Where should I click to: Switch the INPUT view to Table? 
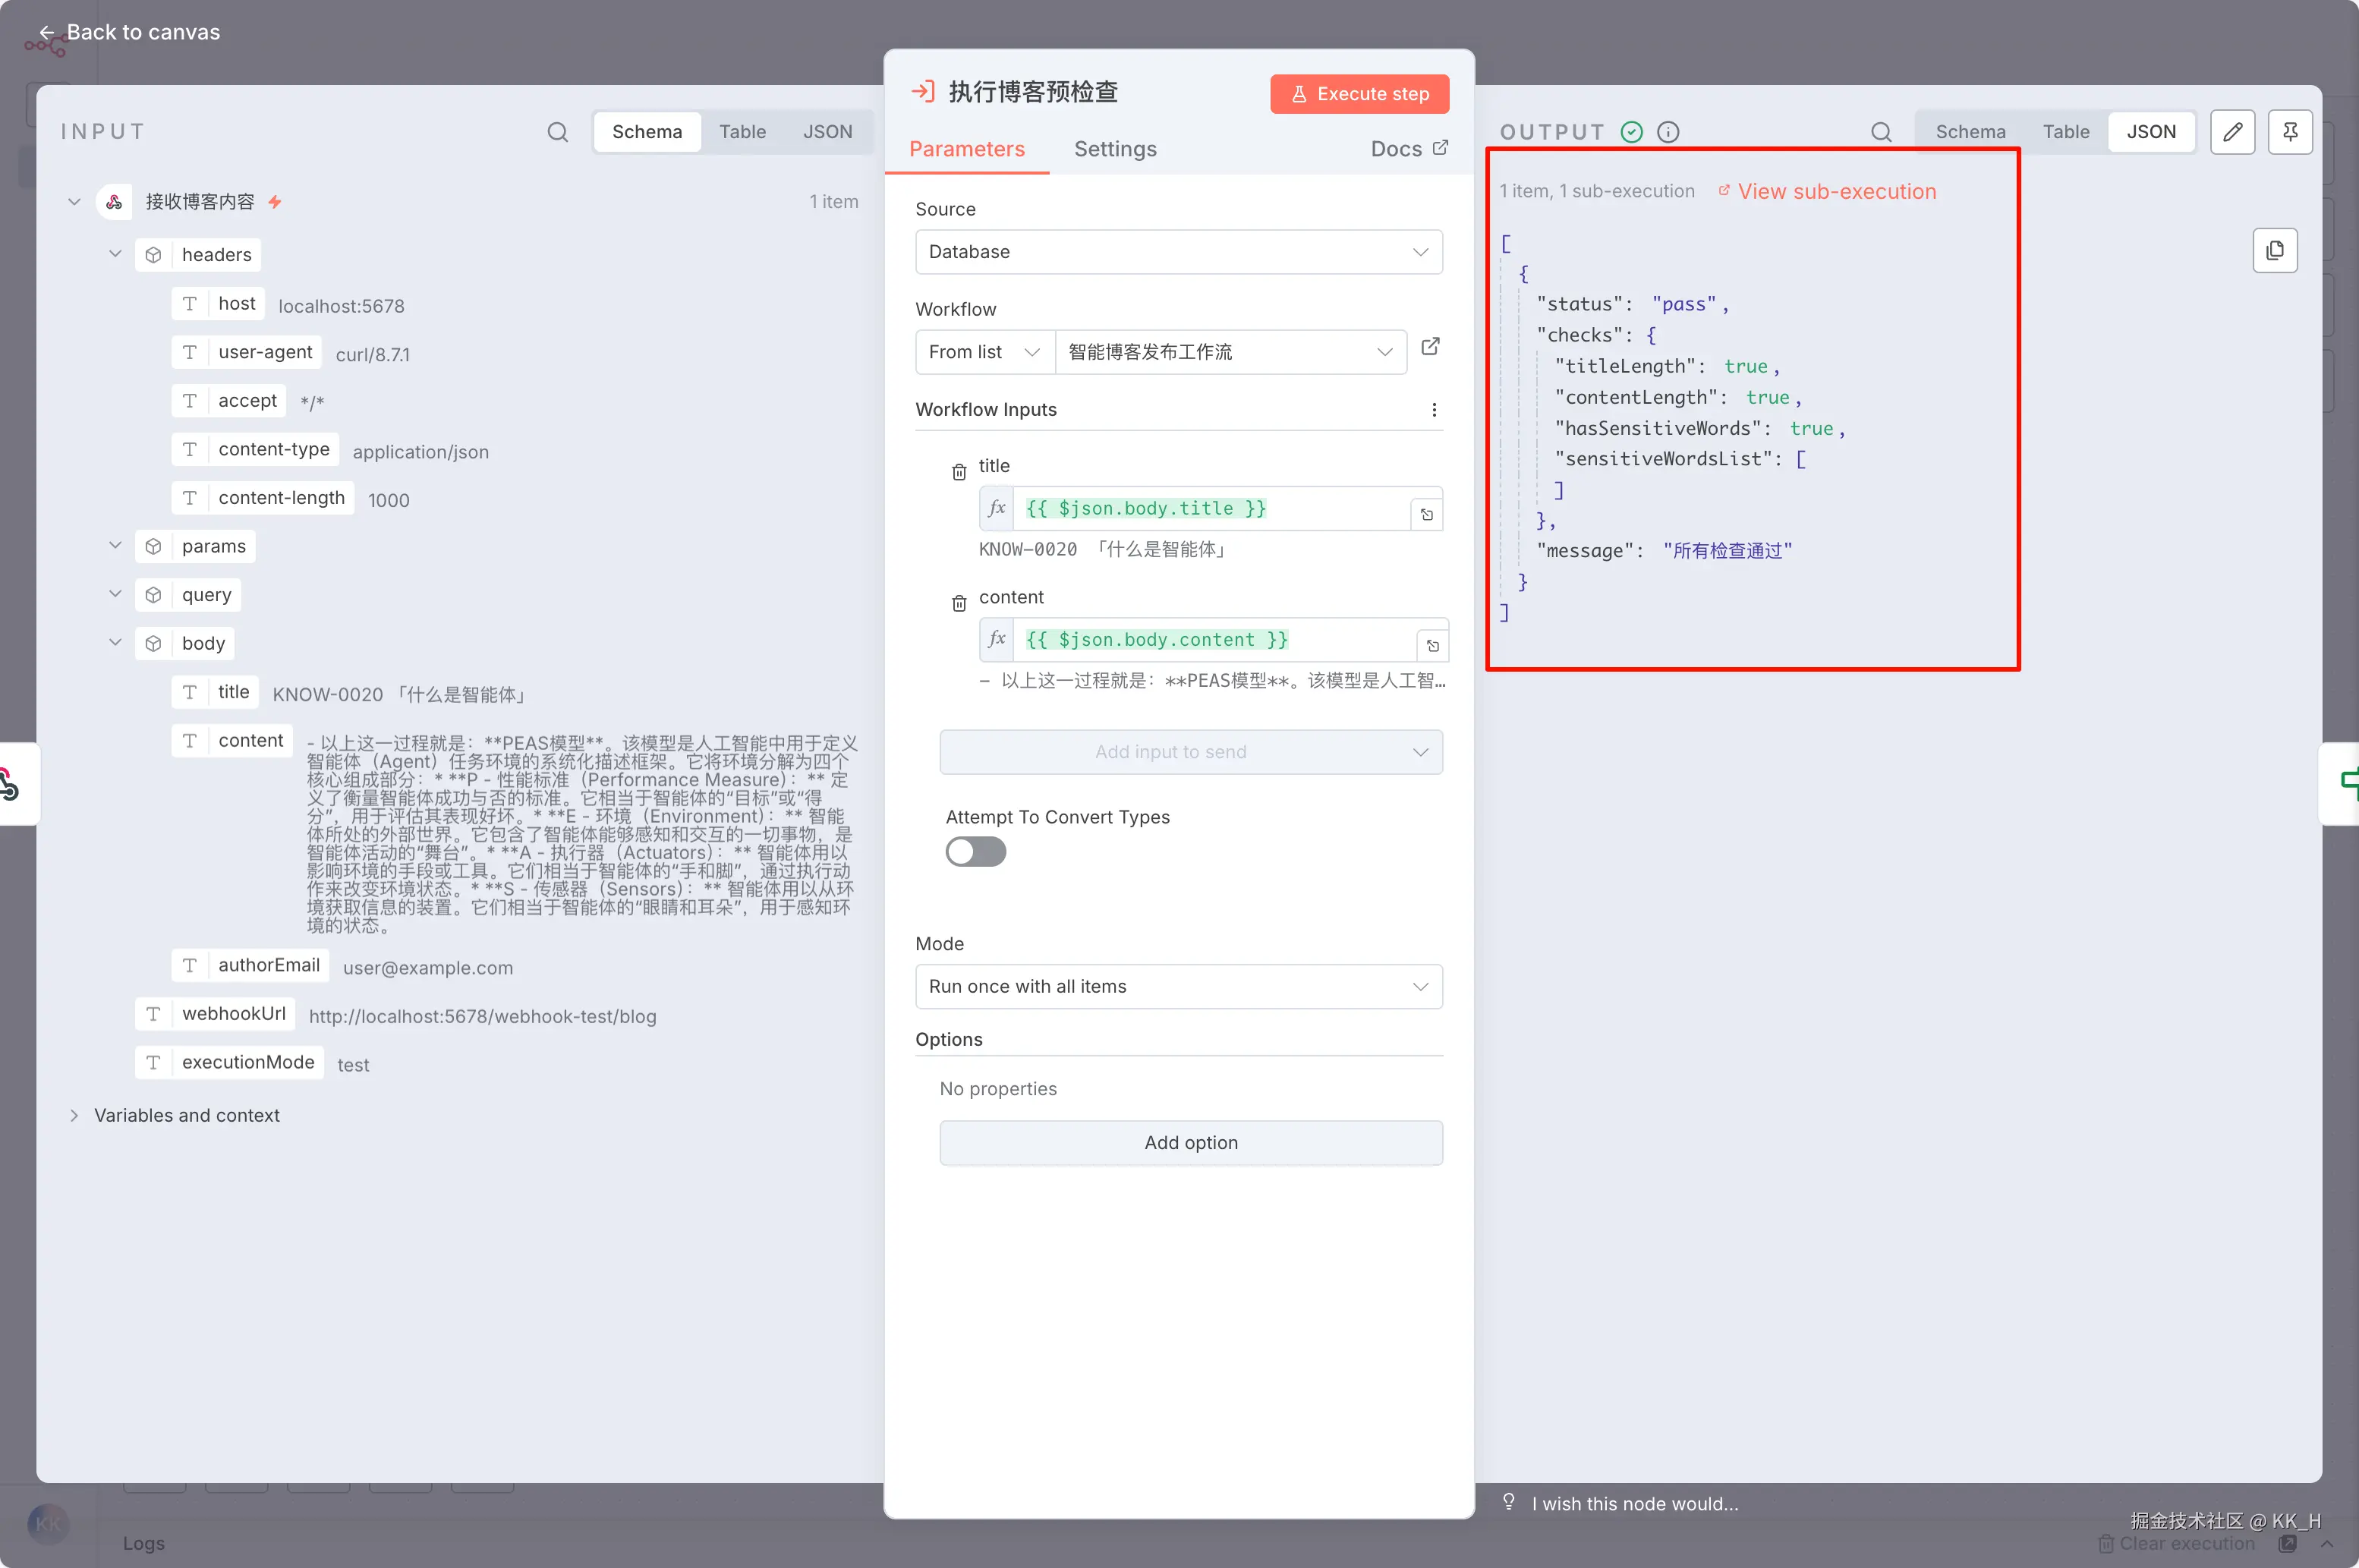click(x=742, y=132)
